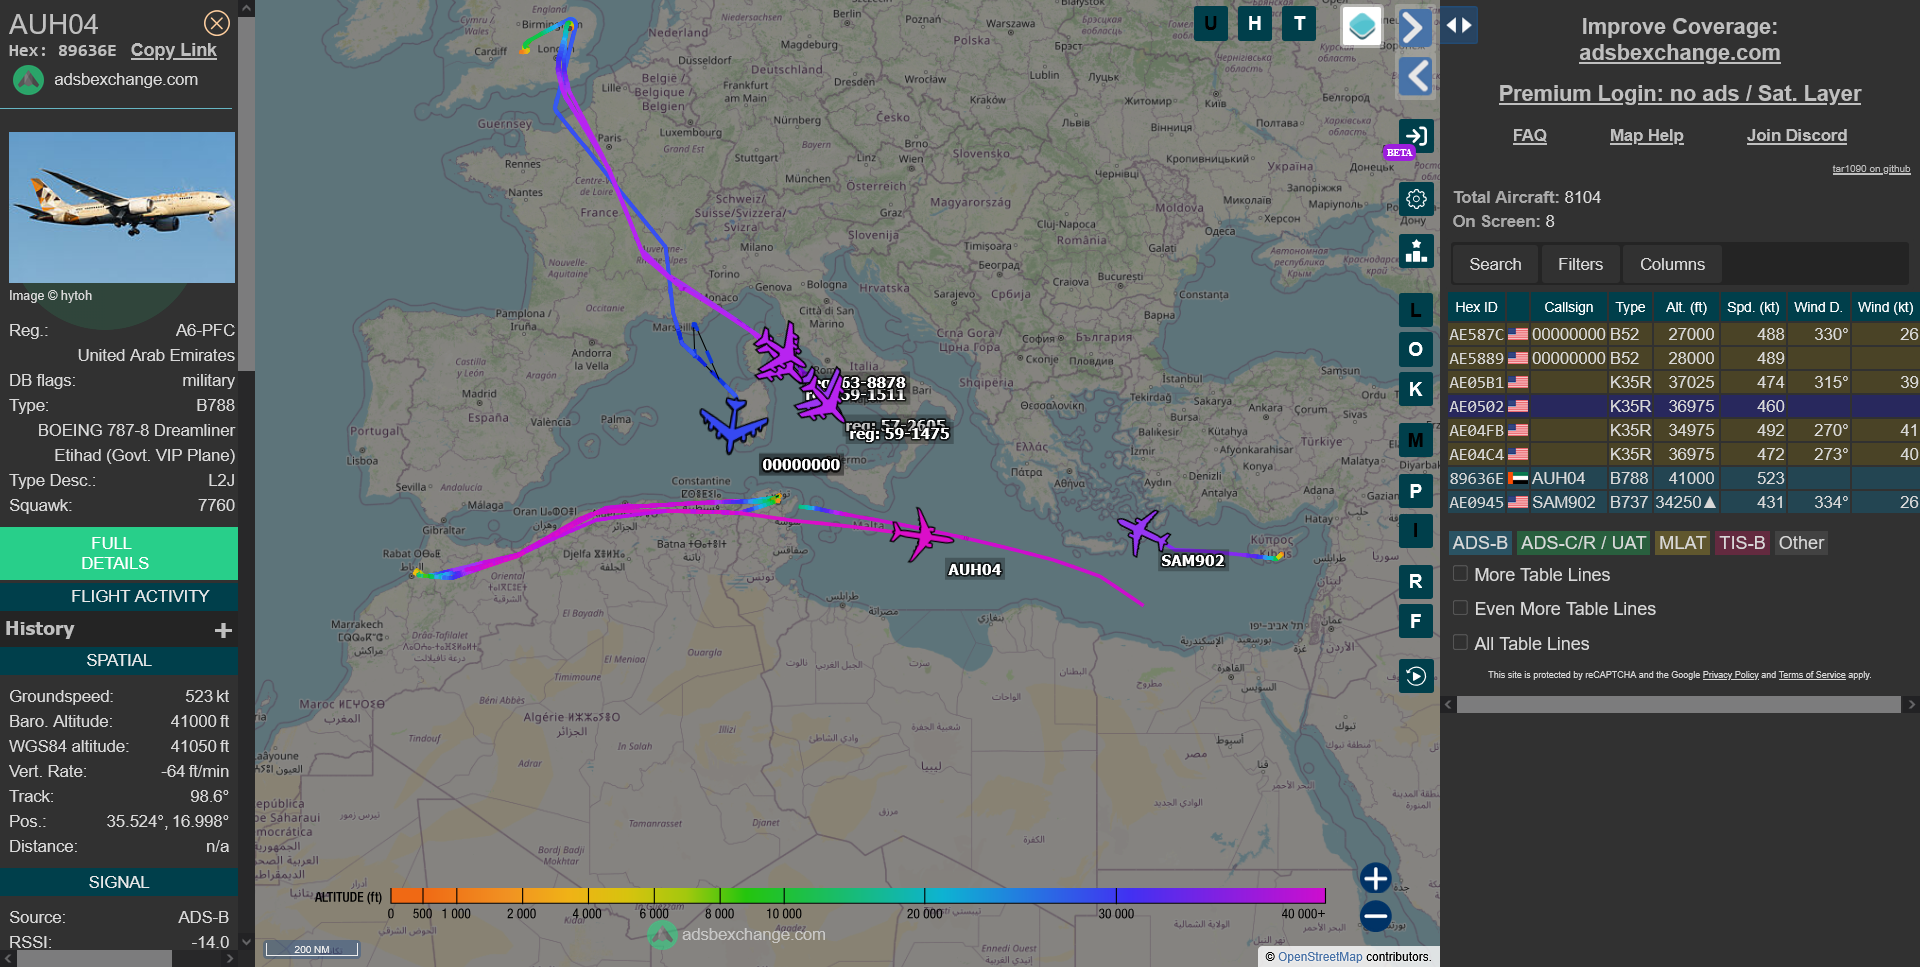Sort table by Type column

(1630, 307)
